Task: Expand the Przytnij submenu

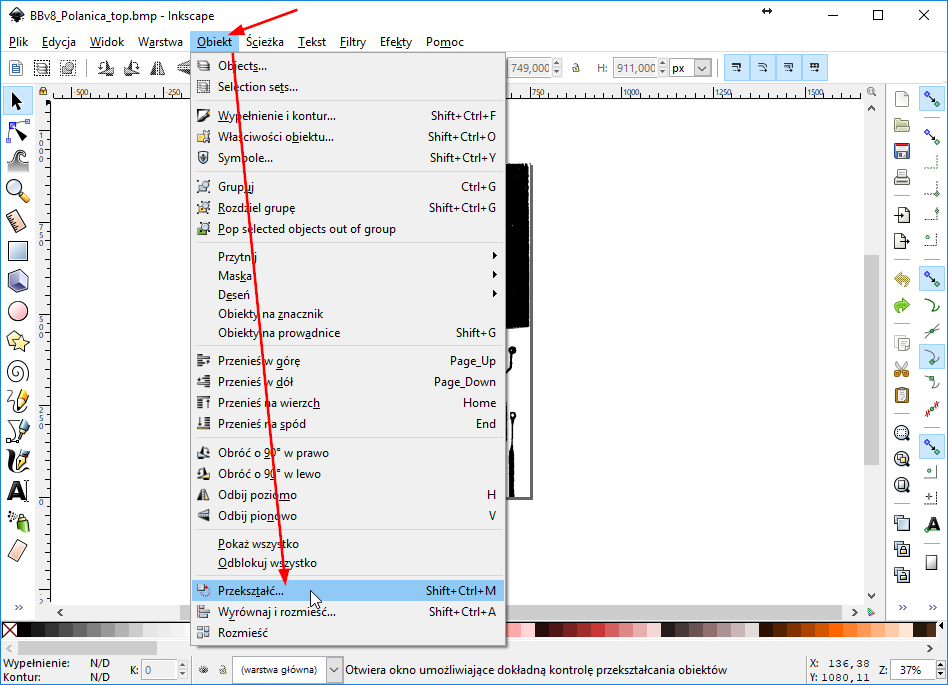Action: [x=348, y=256]
